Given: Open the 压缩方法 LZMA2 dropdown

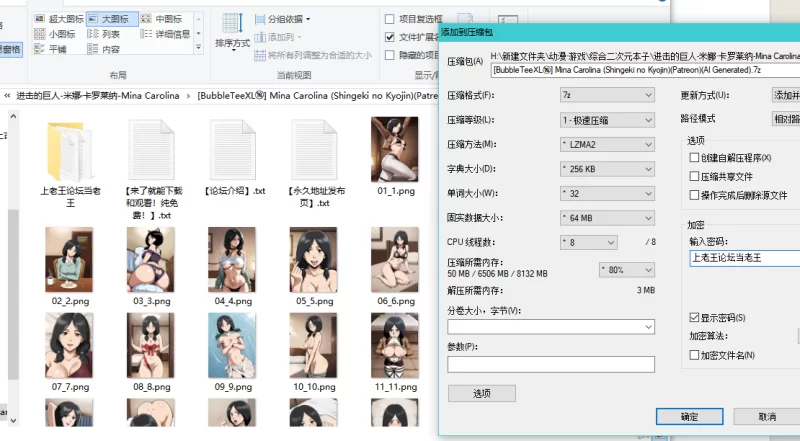Looking at the screenshot, I should (607, 144).
